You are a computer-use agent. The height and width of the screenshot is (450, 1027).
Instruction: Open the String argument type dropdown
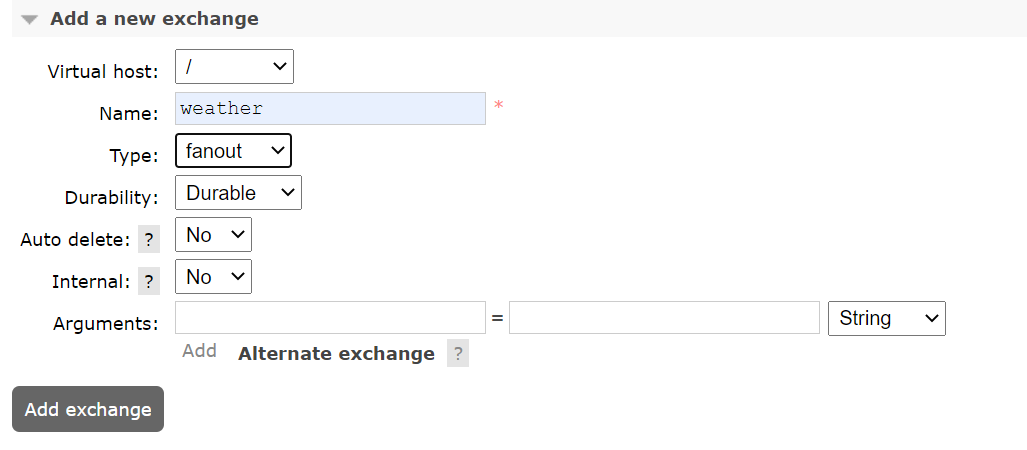coord(886,318)
